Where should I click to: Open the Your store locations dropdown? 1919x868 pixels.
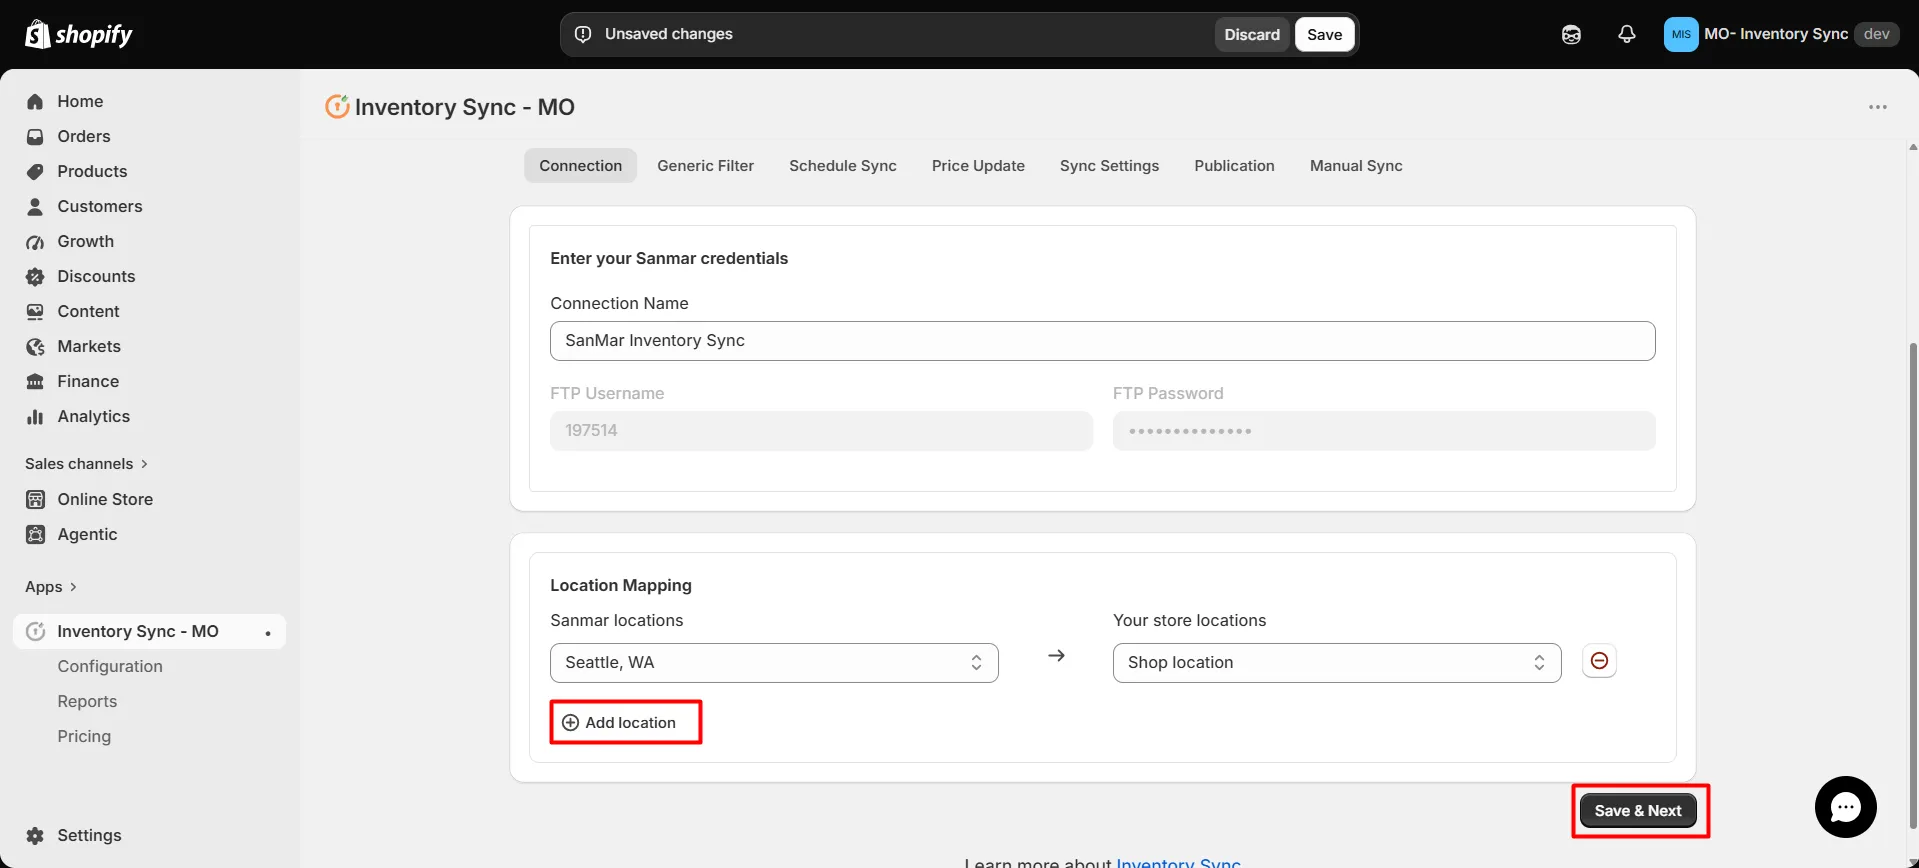coord(1337,663)
